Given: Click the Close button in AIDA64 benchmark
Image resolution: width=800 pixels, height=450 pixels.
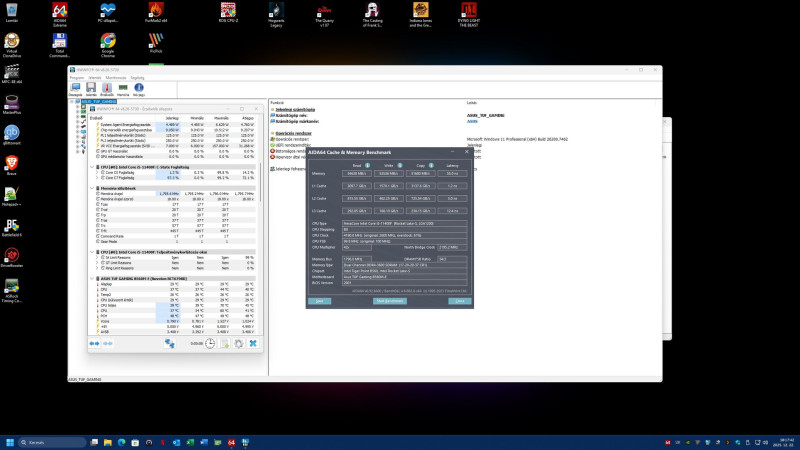Looking at the screenshot, I should (460, 301).
